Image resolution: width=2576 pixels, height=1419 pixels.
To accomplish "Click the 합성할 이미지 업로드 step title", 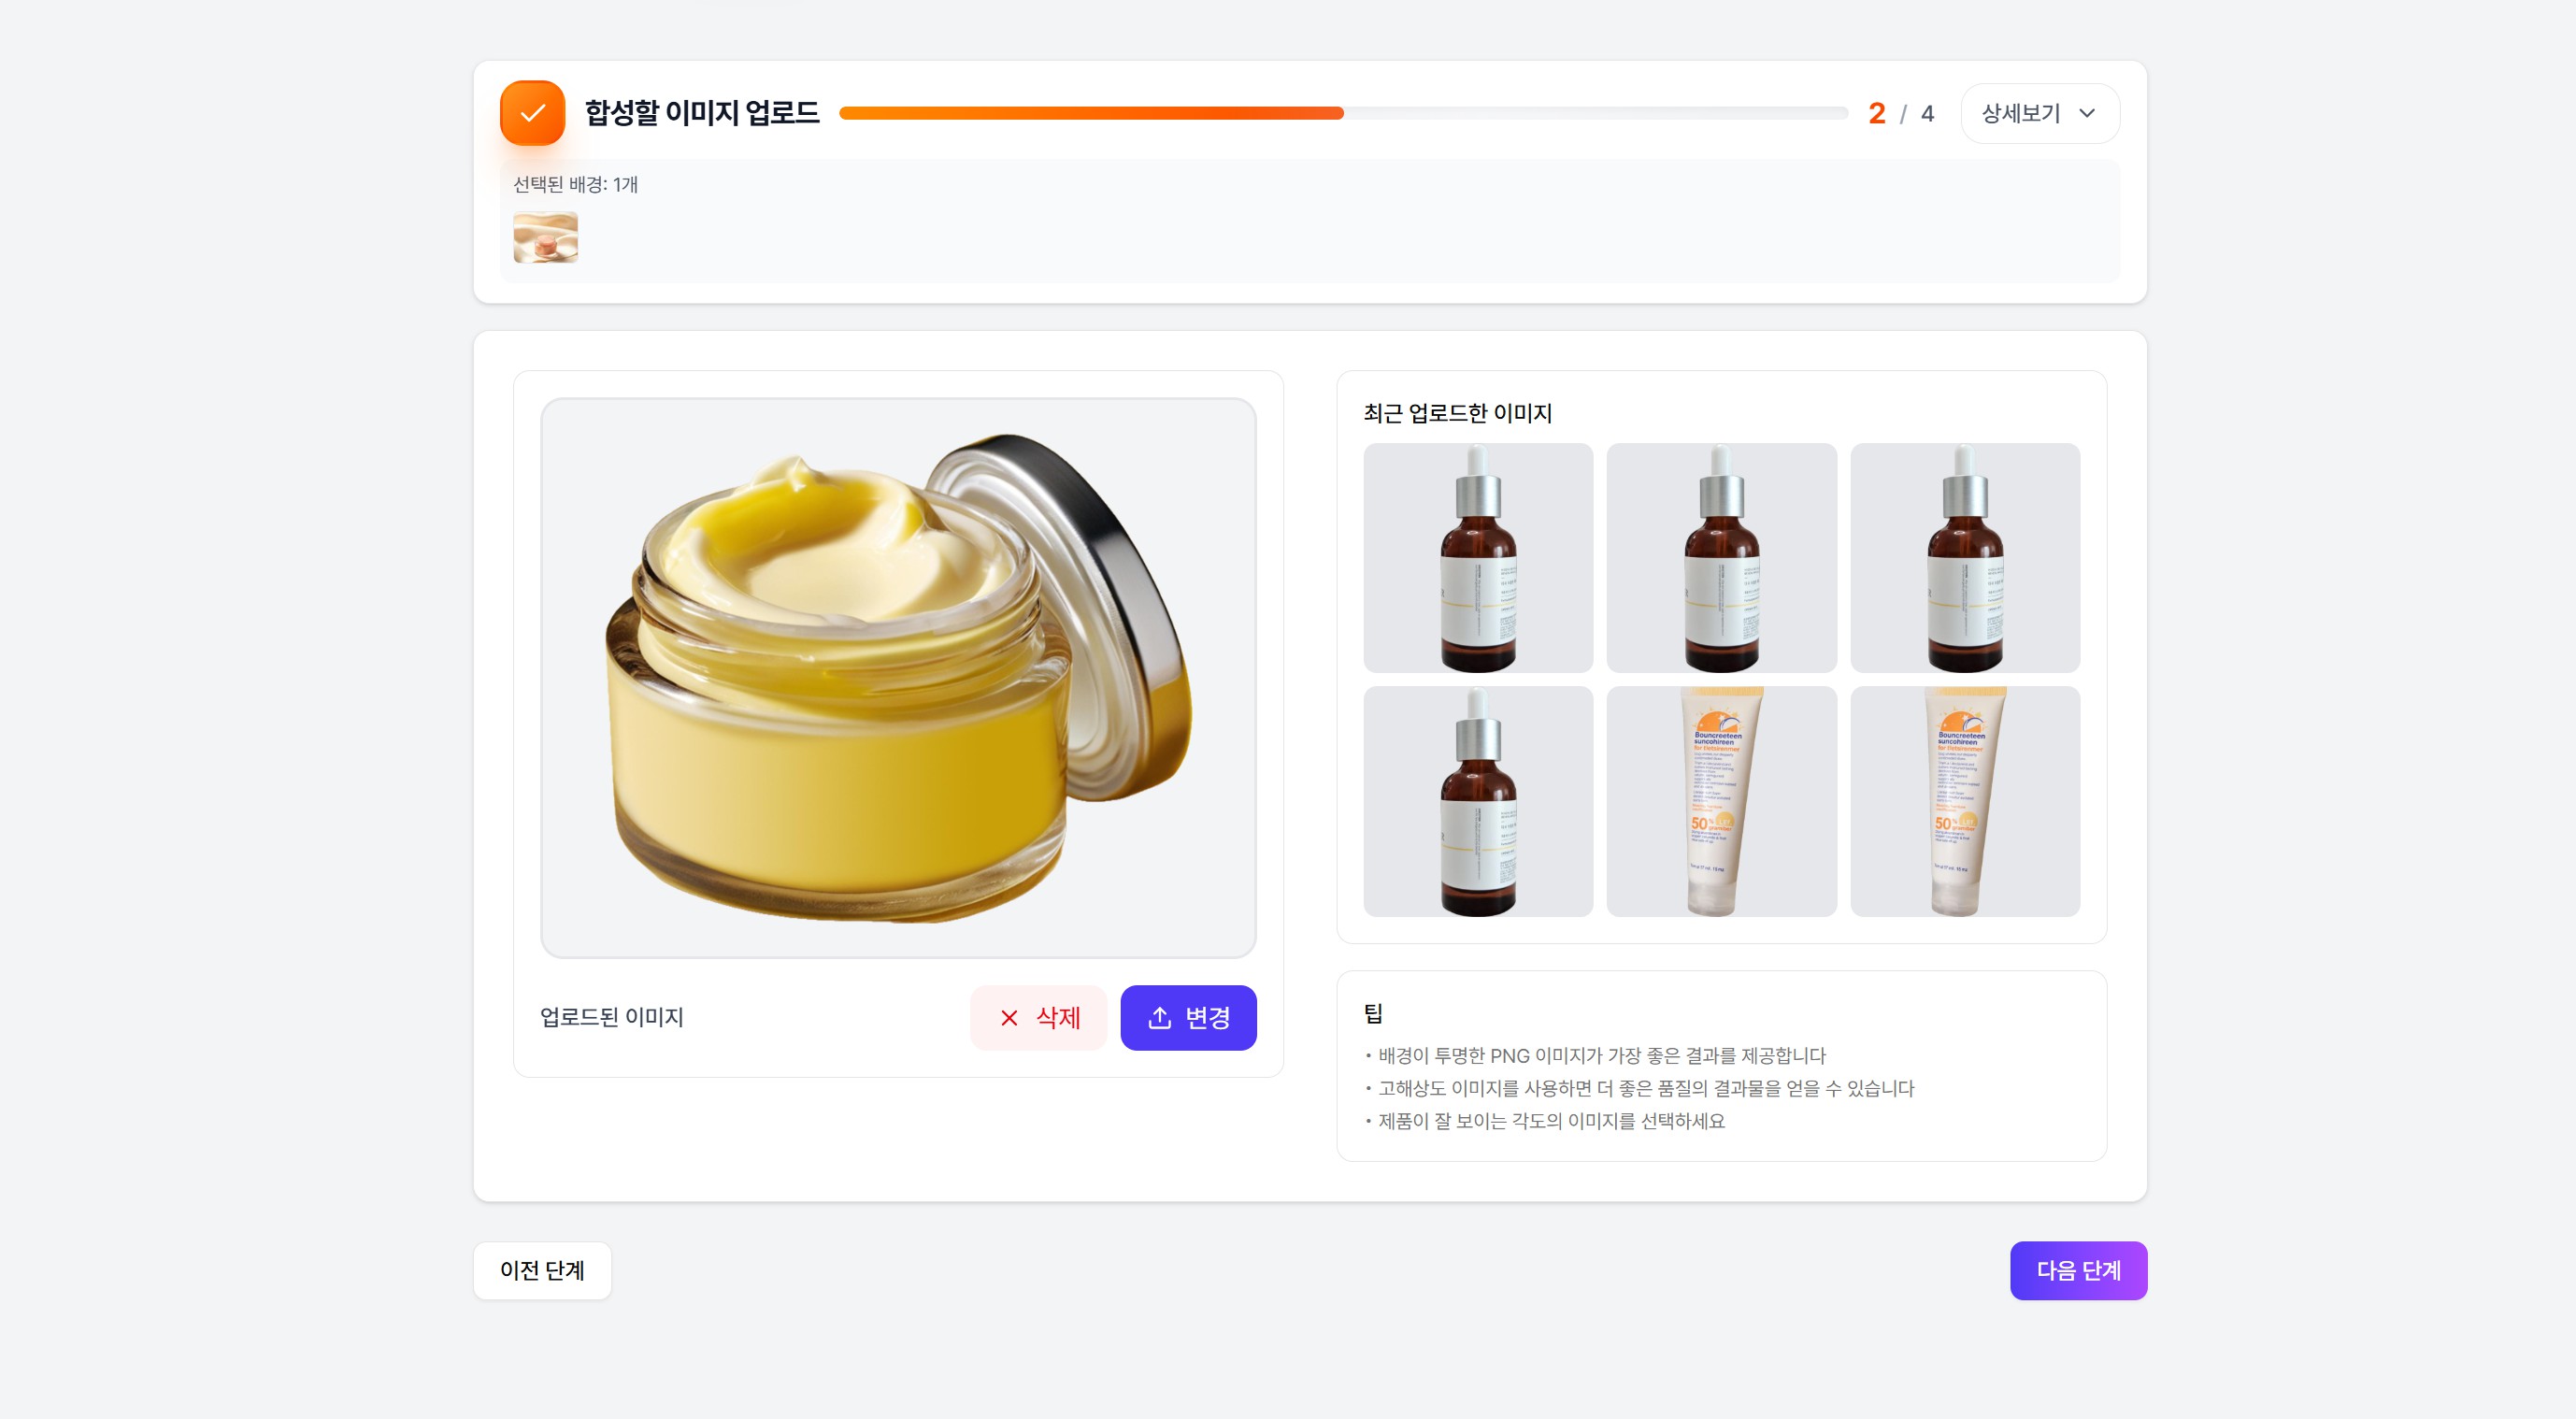I will 702,113.
